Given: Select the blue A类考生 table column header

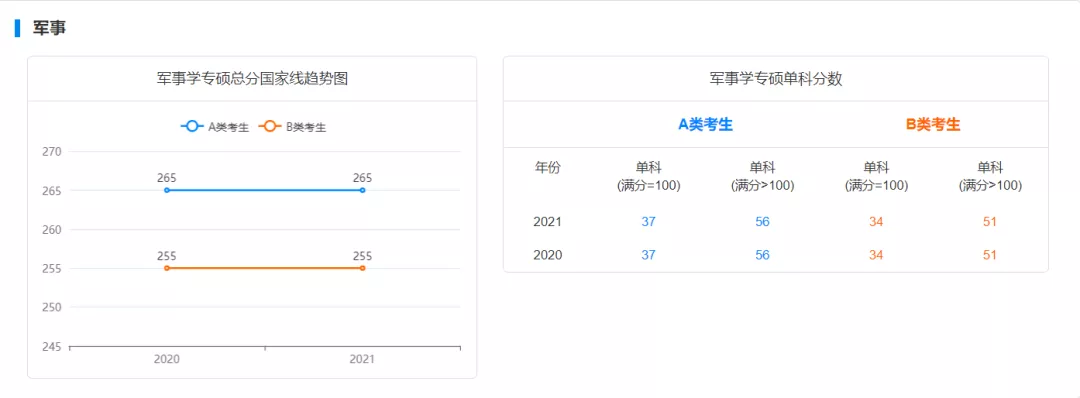Looking at the screenshot, I should [705, 125].
